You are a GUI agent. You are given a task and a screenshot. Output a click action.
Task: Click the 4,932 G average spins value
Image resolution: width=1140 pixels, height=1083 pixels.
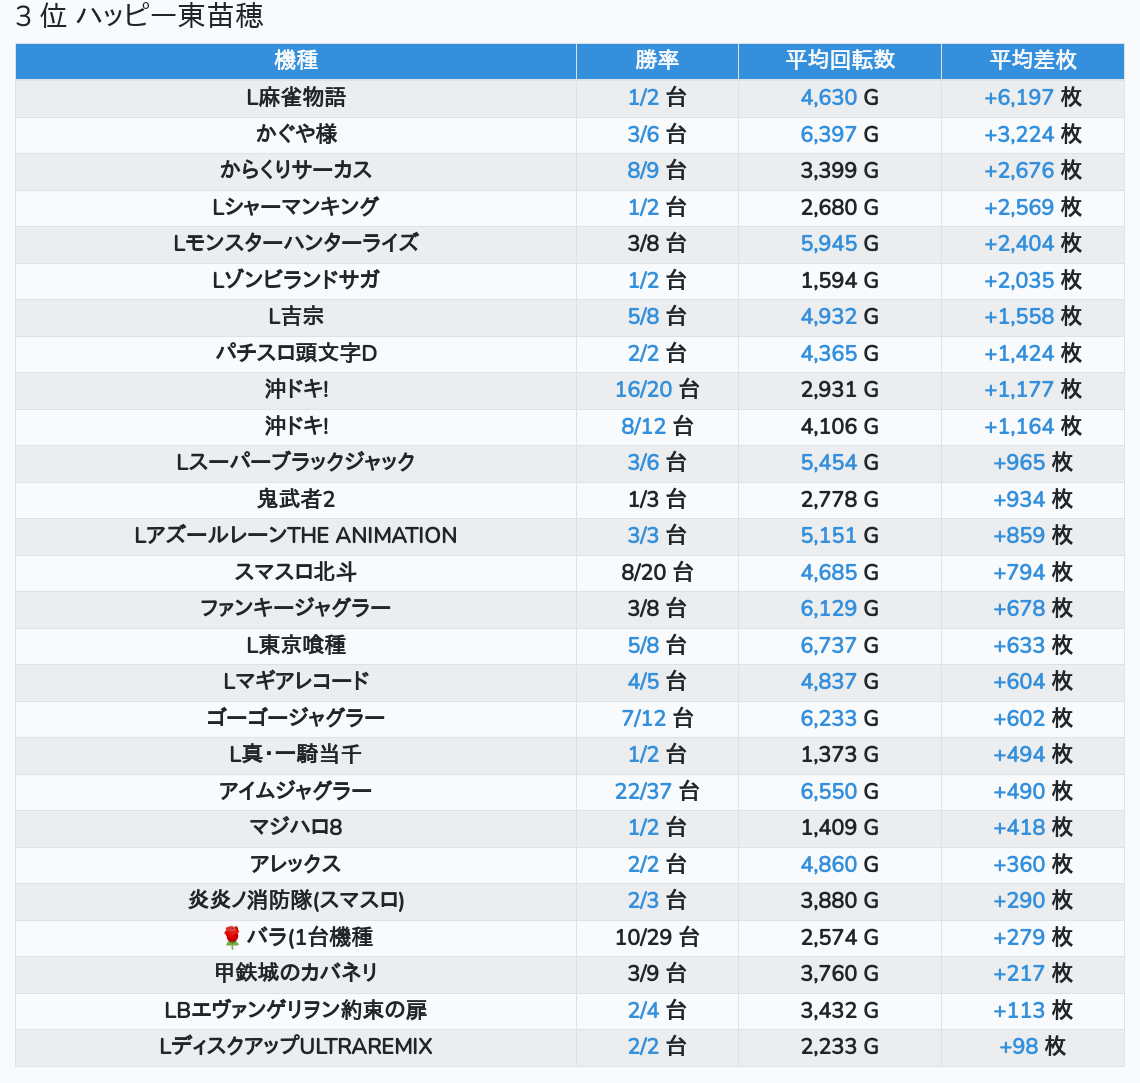tap(840, 316)
